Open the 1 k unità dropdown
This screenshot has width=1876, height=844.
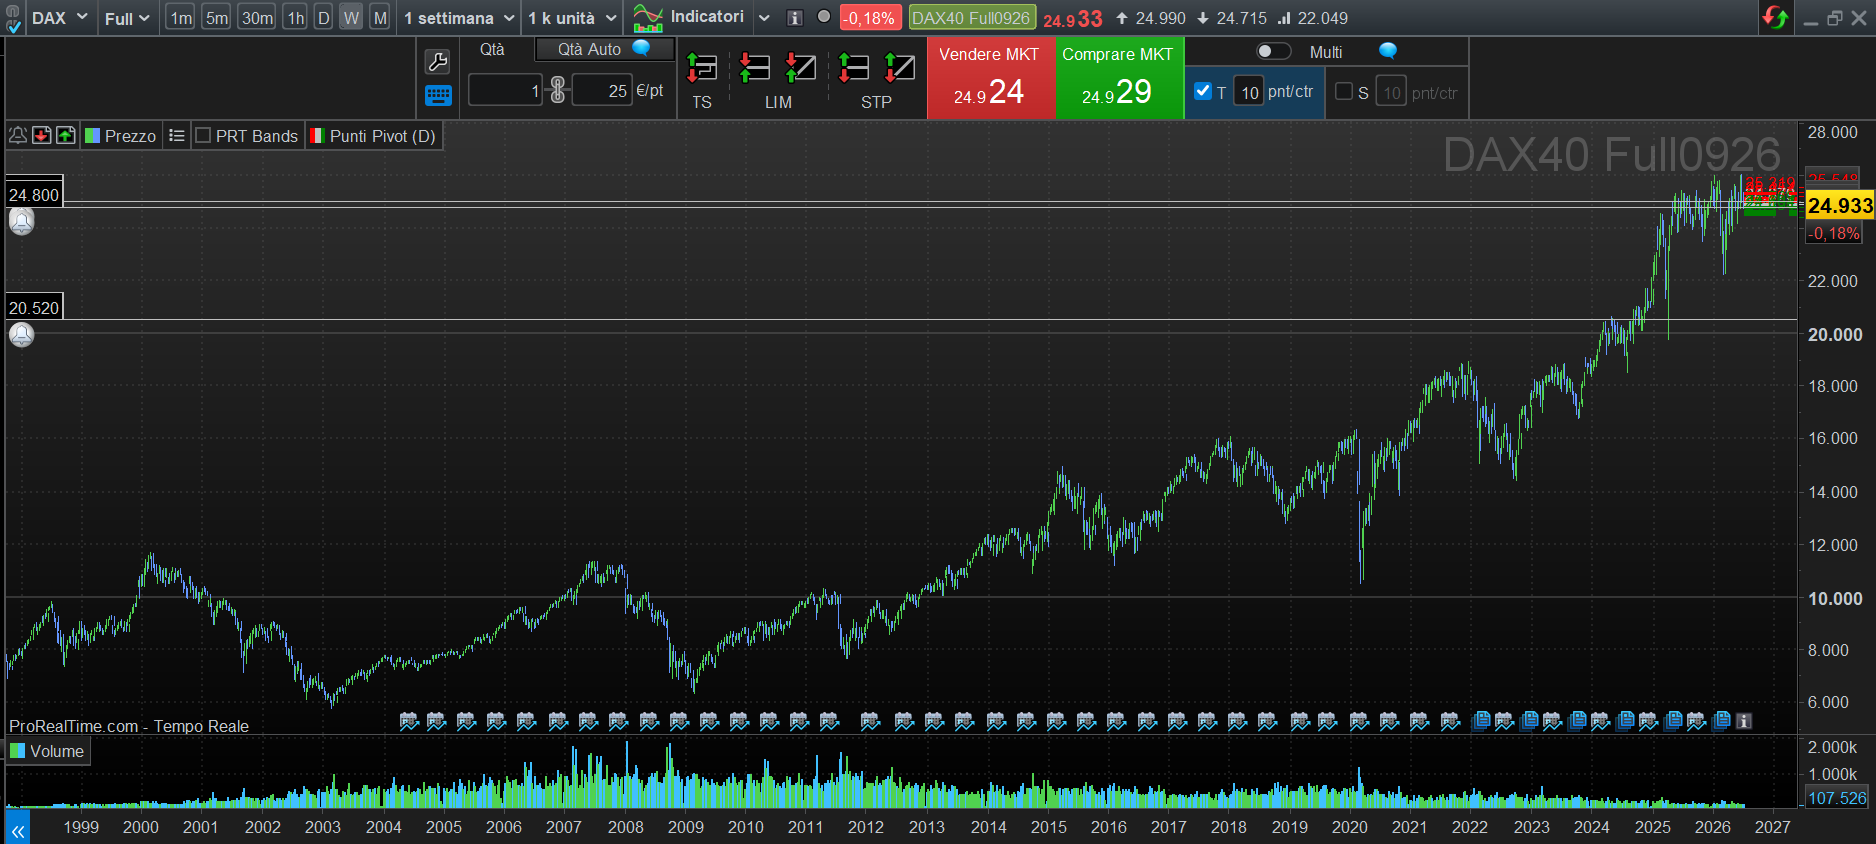572,18
